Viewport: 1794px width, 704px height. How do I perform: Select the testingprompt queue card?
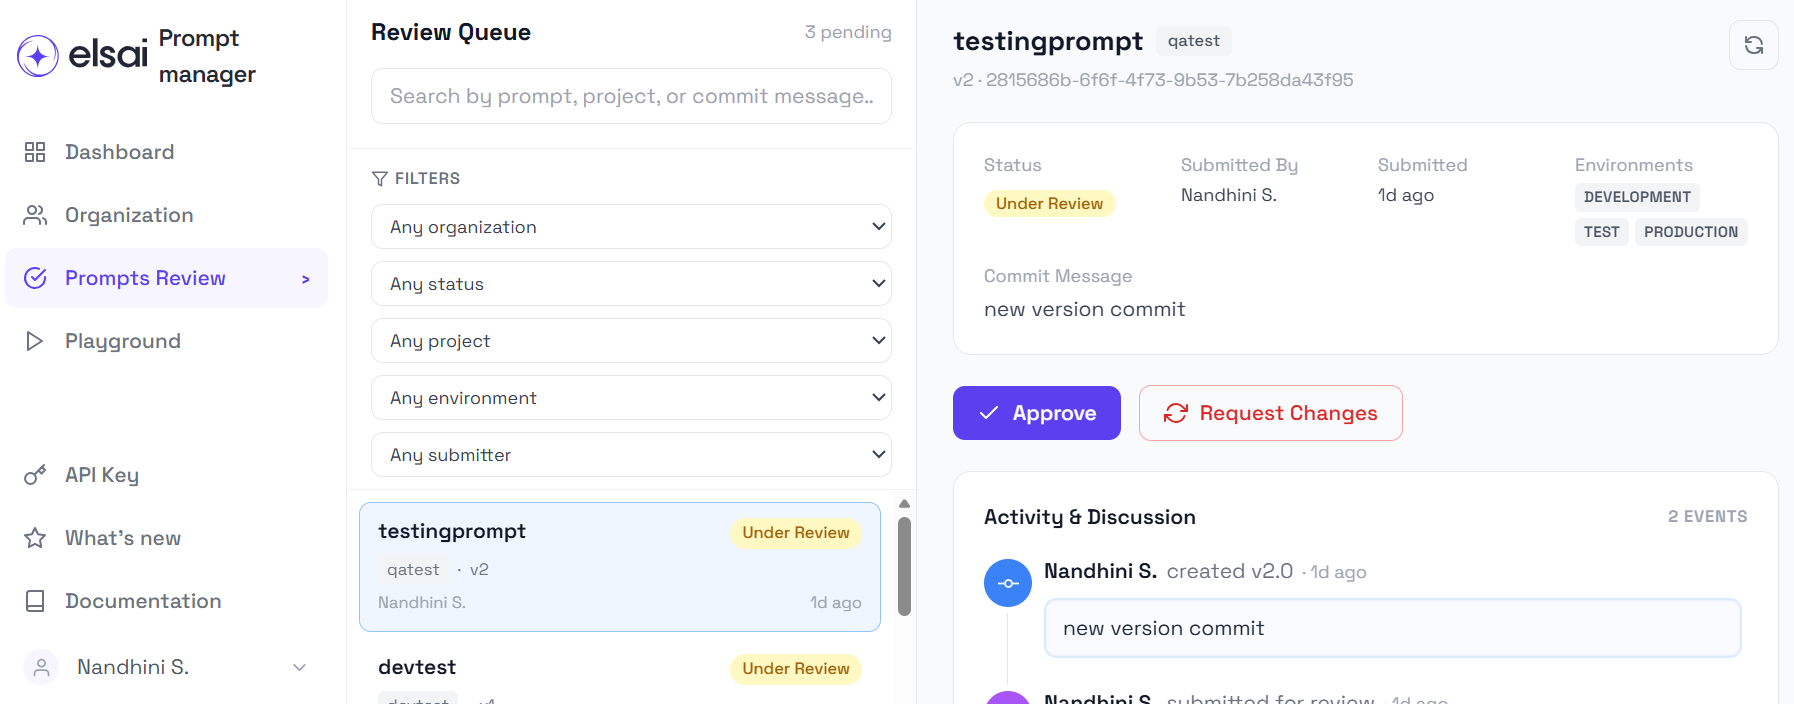(x=620, y=567)
